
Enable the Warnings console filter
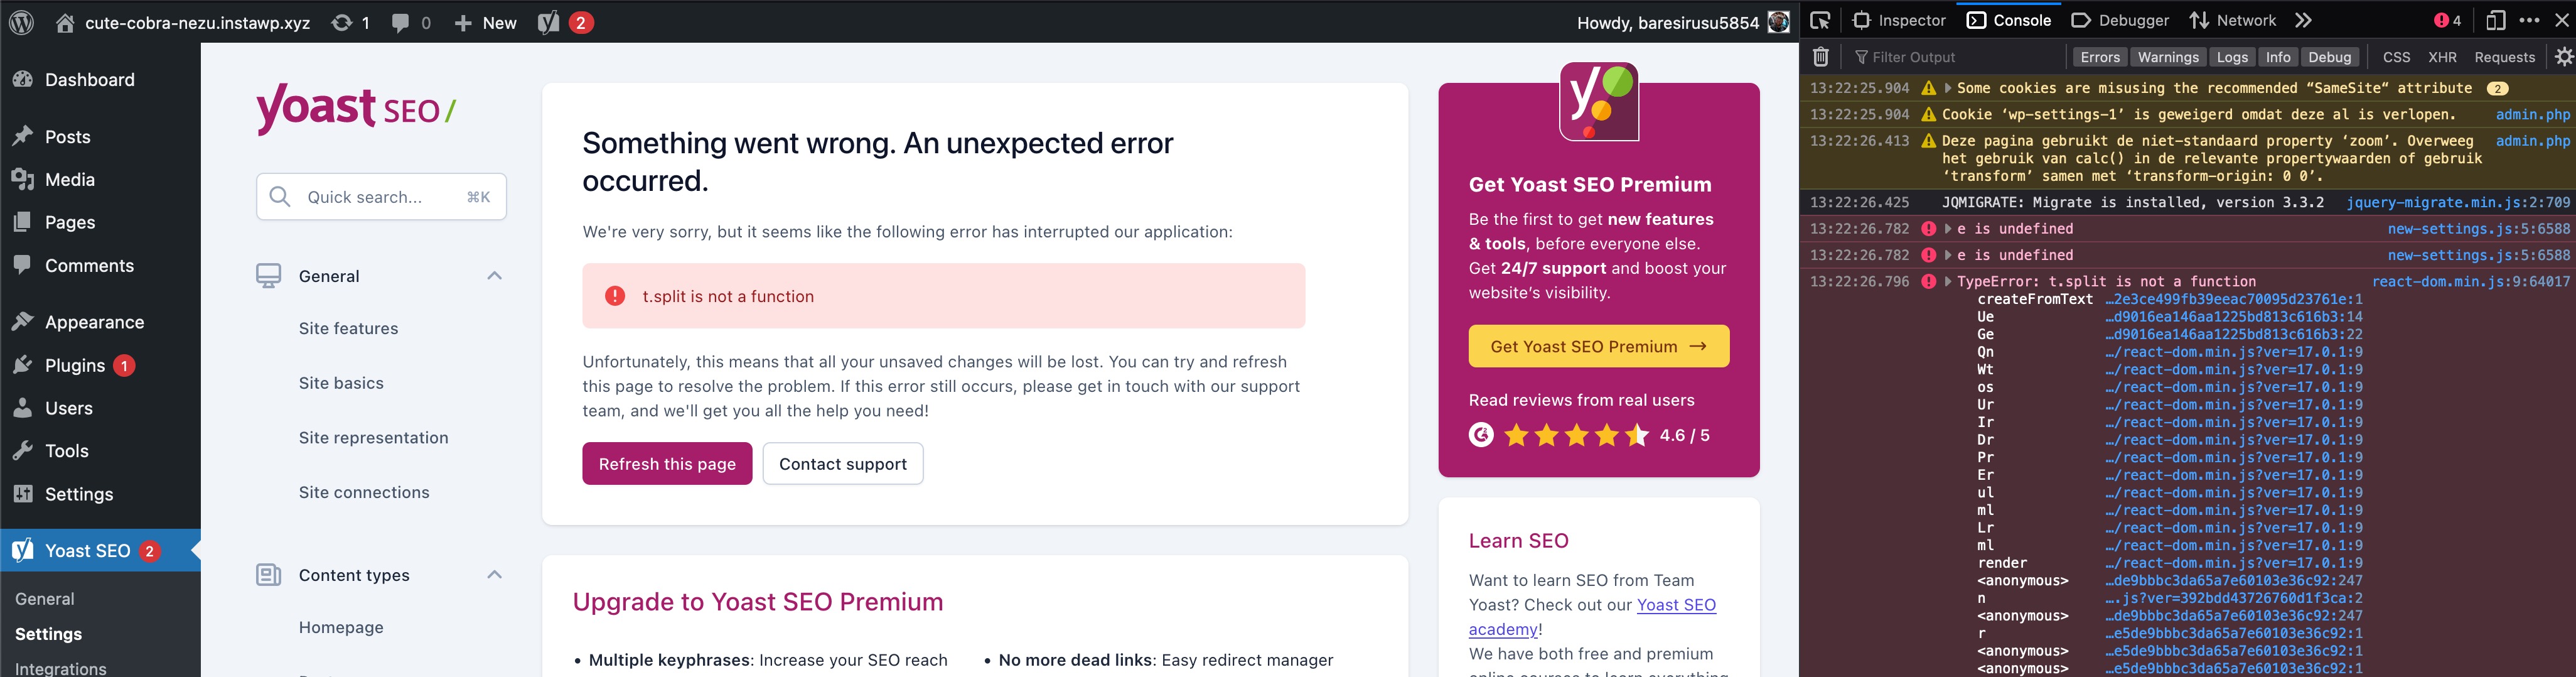[2168, 57]
